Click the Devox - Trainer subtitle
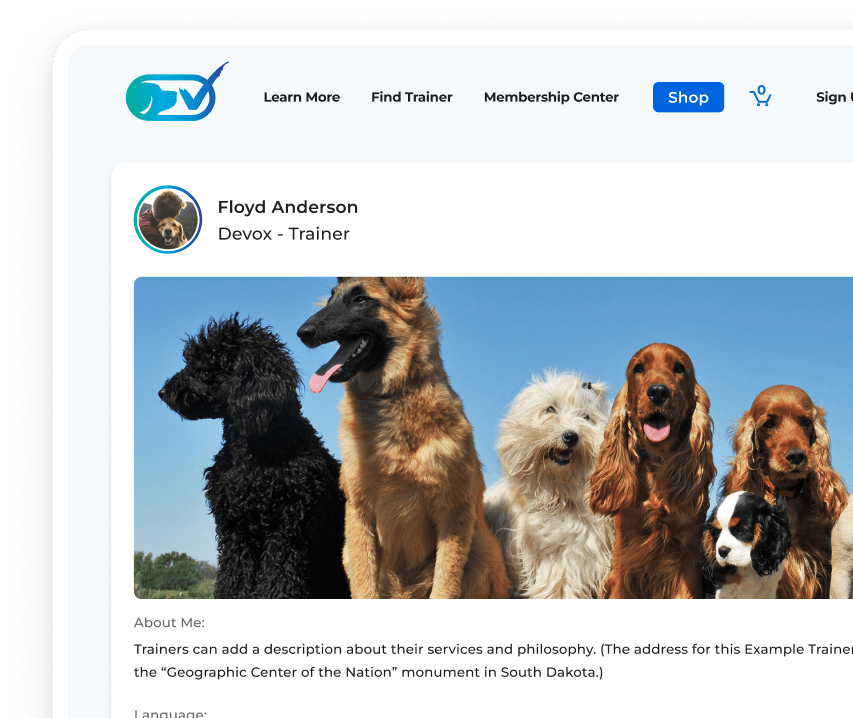 pos(283,234)
